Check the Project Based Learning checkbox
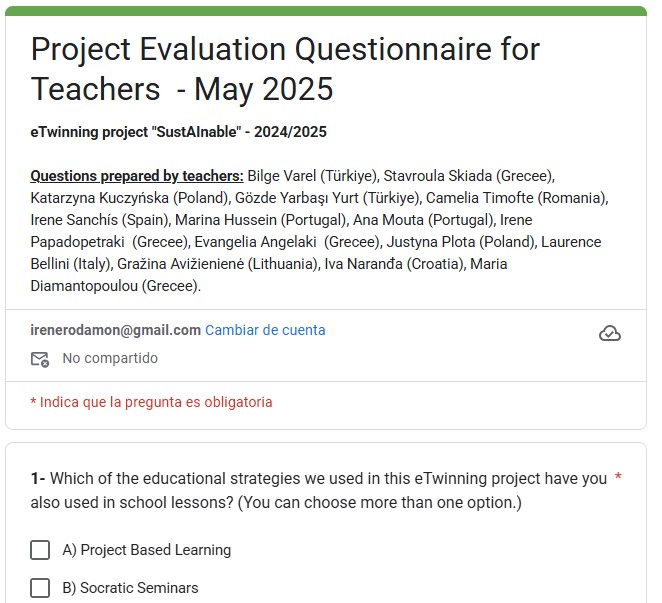 pos(40,550)
